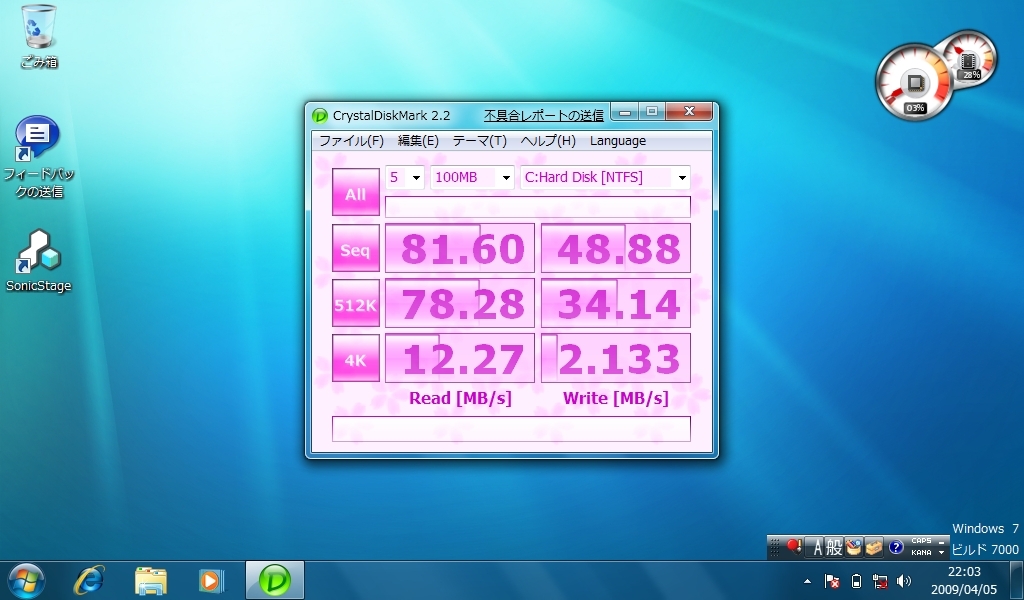Click the 不具合レポートの送信 link
The width and height of the screenshot is (1024, 600).
(543, 116)
